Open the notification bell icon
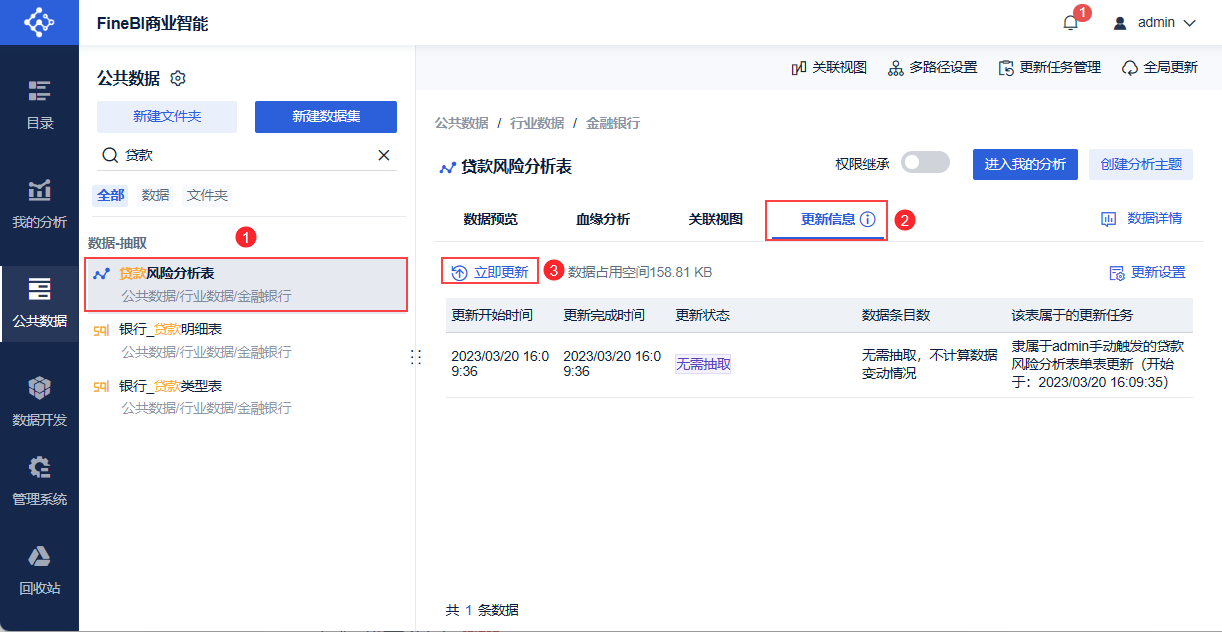 pyautogui.click(x=1070, y=23)
